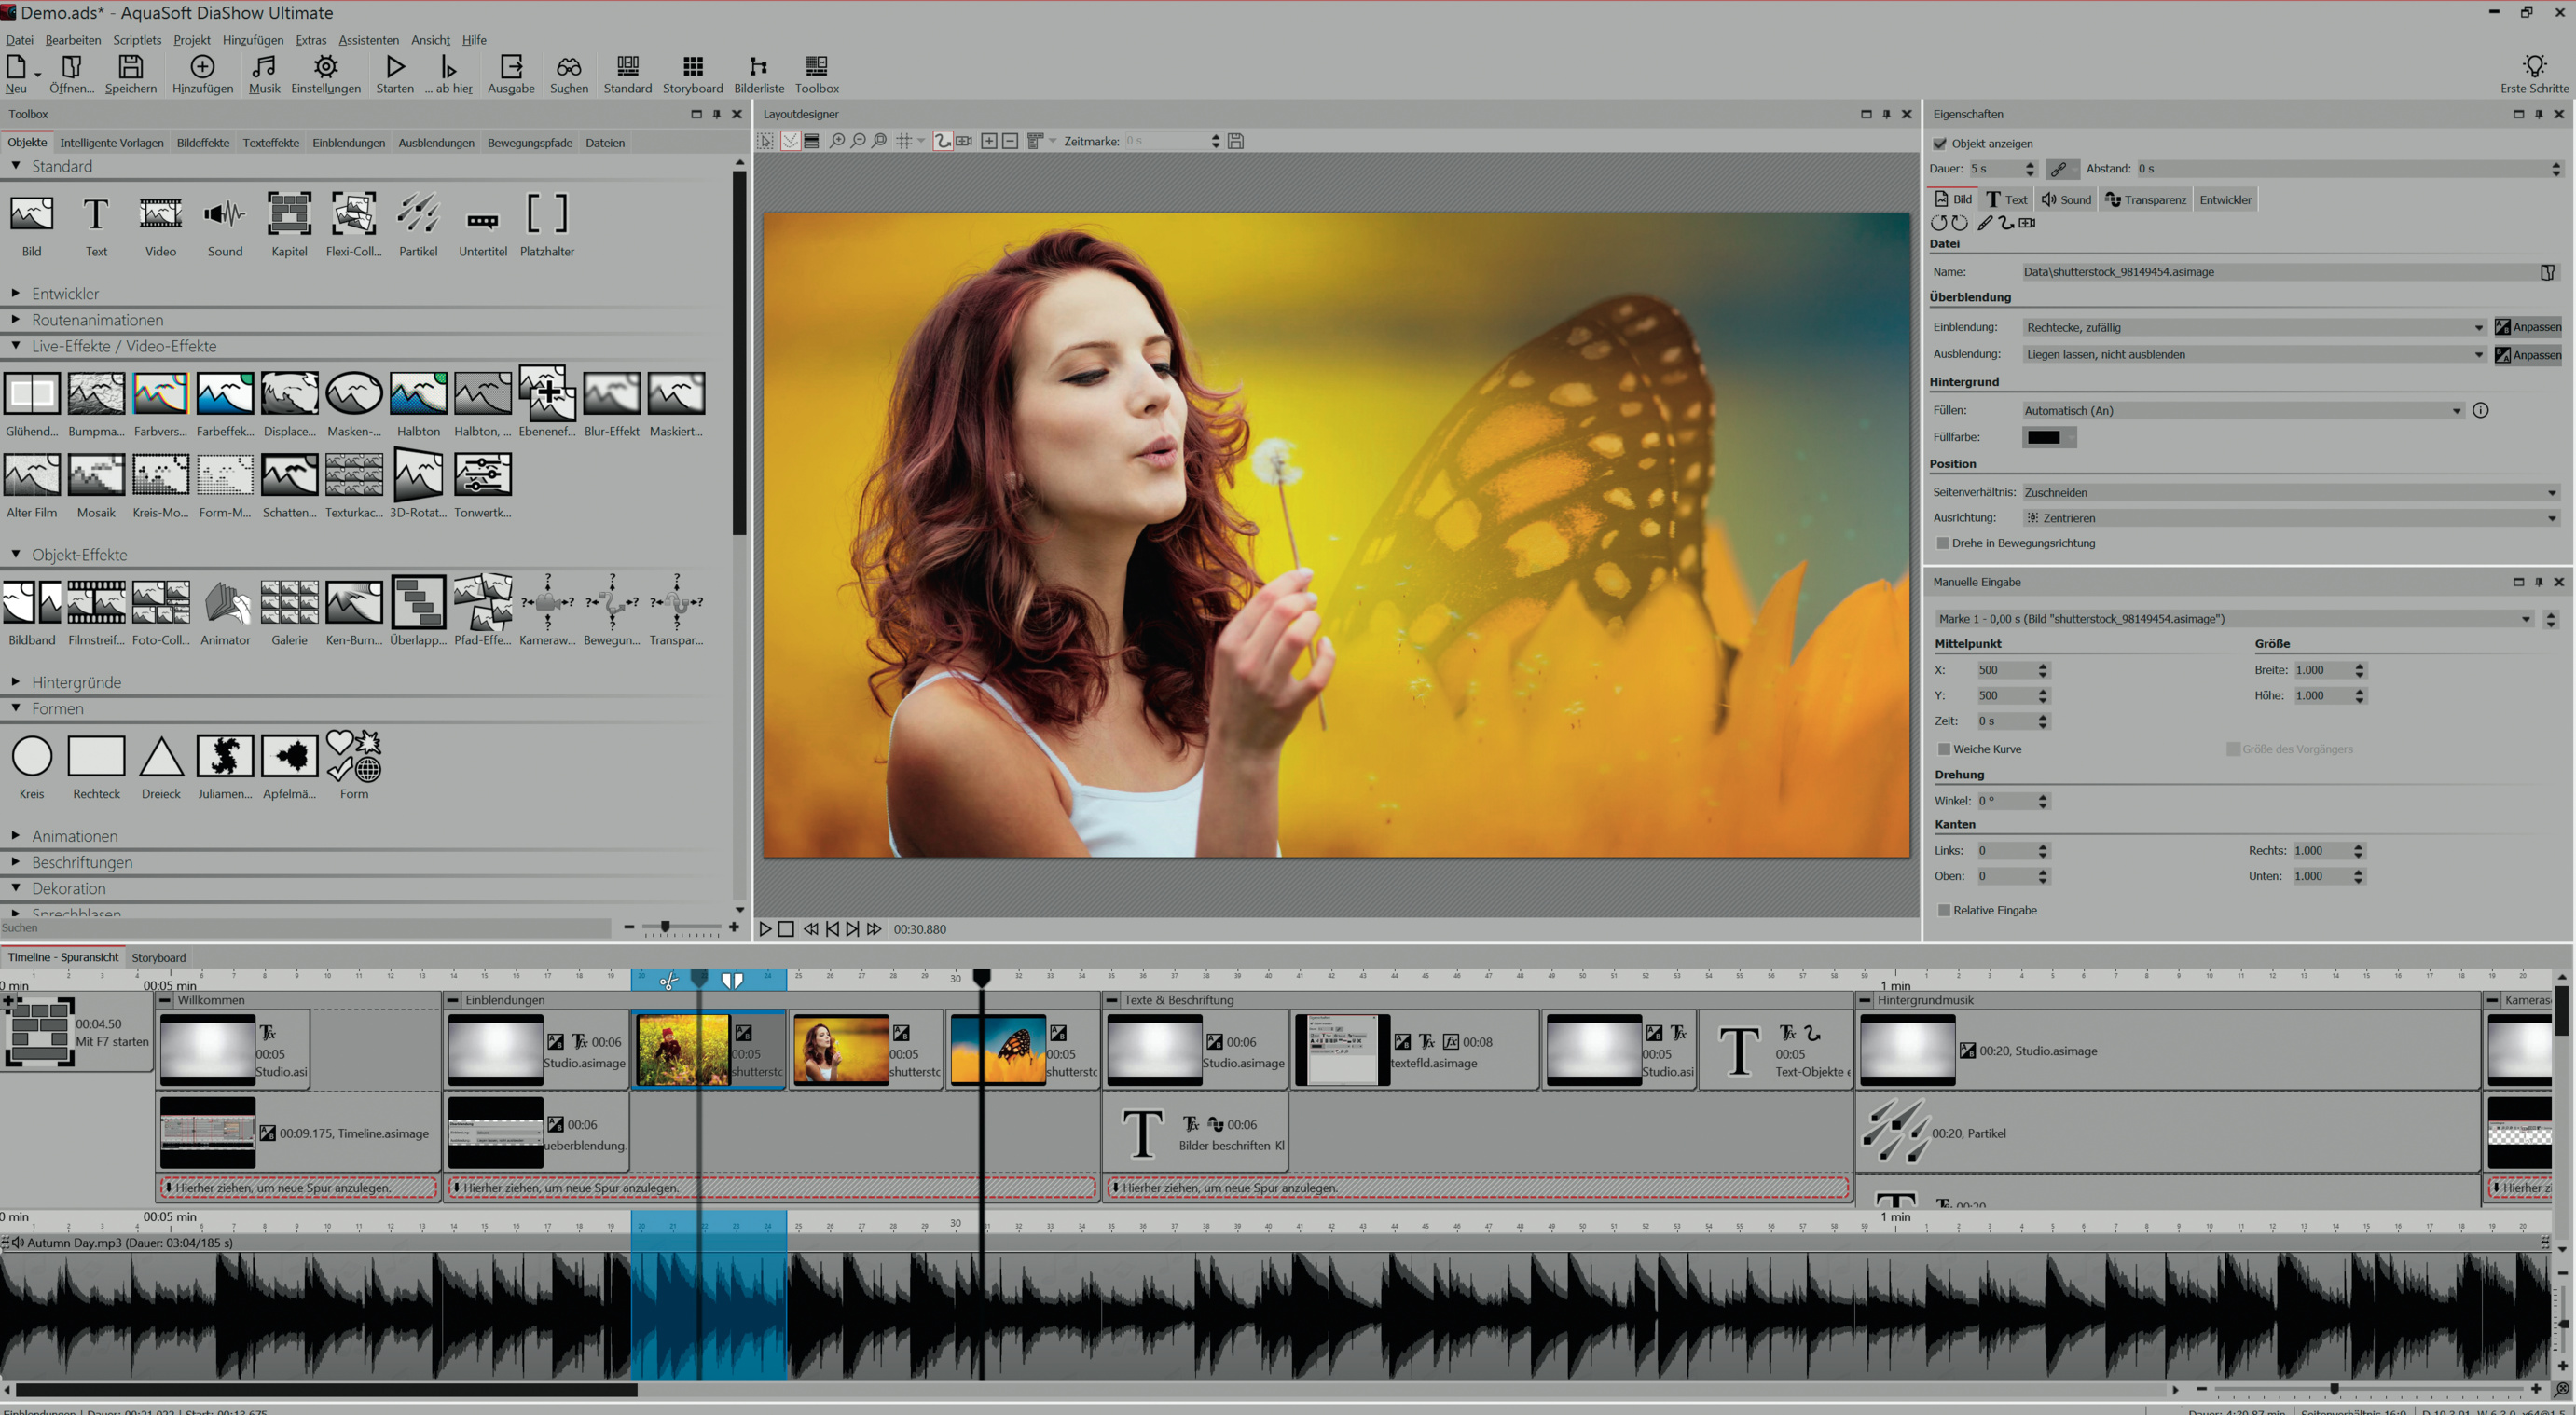Toggle the Objekt anzeigen checkbox

tap(1940, 143)
